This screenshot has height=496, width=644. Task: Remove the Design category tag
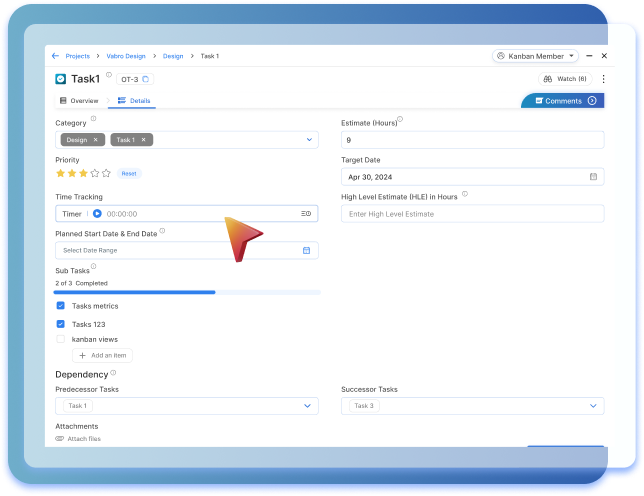96,140
